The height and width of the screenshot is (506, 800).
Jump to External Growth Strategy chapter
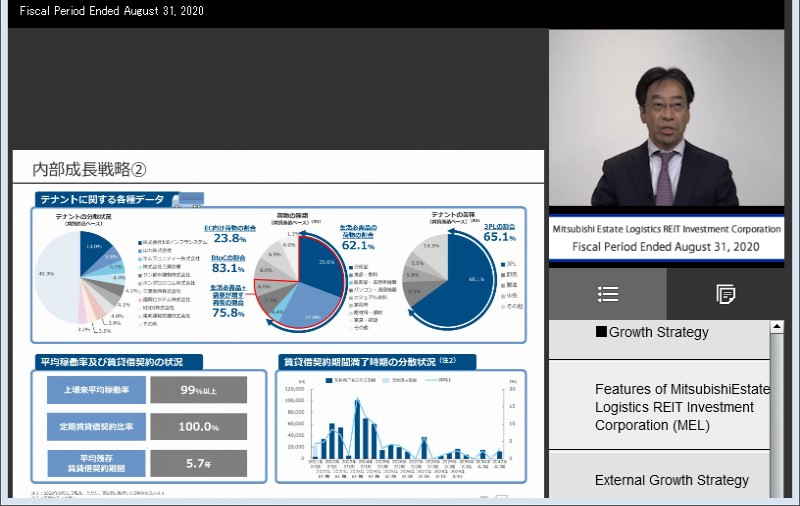point(659,475)
